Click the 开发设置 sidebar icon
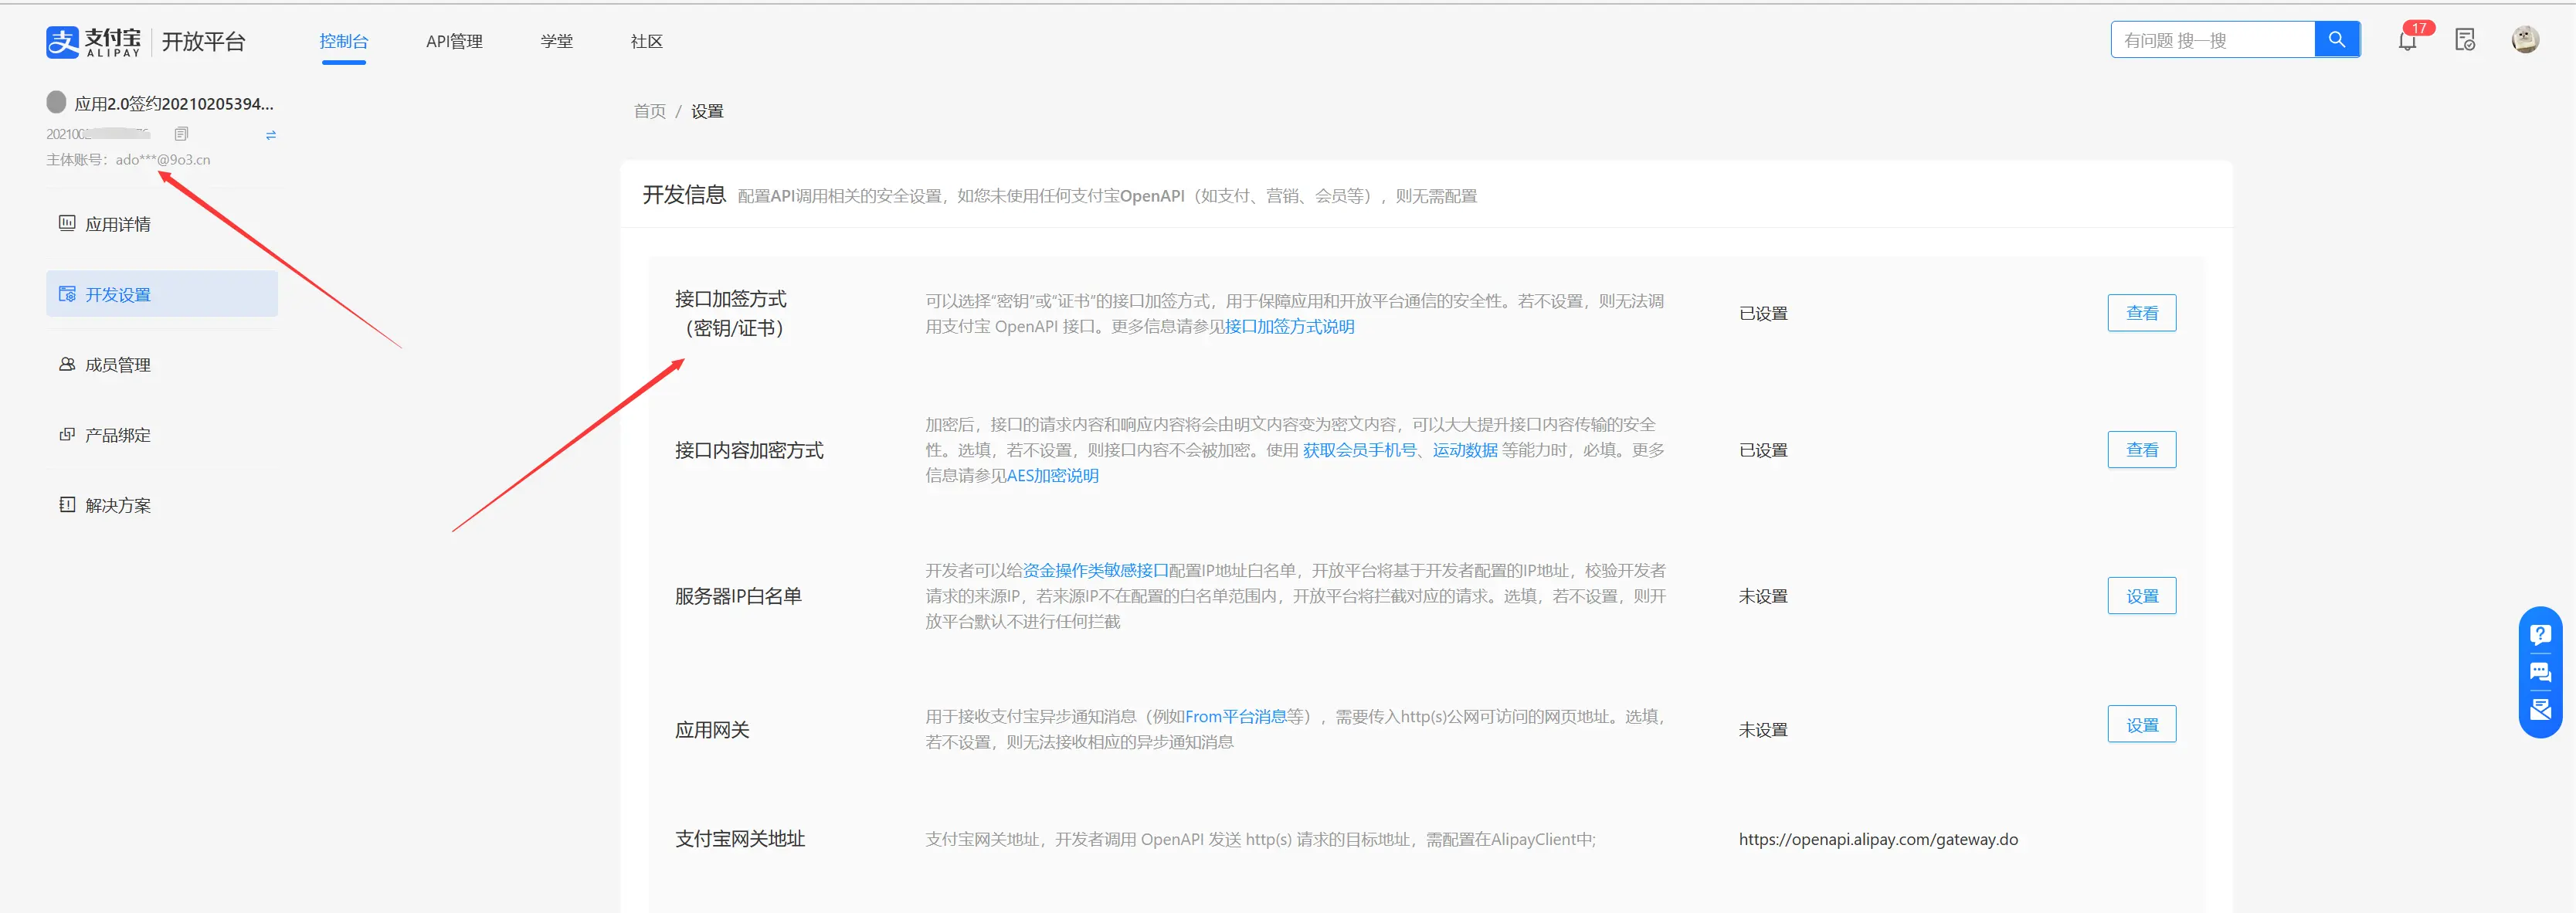This screenshot has width=2576, height=913. [x=67, y=294]
